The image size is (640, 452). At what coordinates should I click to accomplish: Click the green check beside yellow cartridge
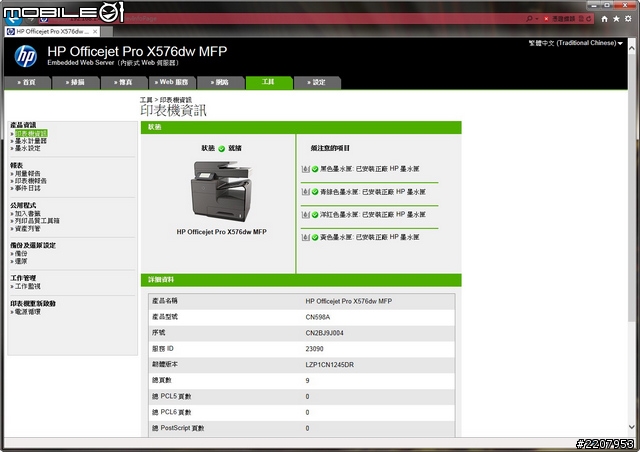coord(315,237)
